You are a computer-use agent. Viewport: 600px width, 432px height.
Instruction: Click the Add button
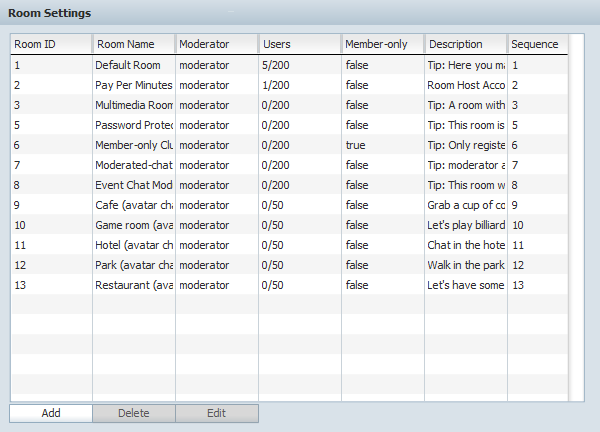click(x=51, y=413)
